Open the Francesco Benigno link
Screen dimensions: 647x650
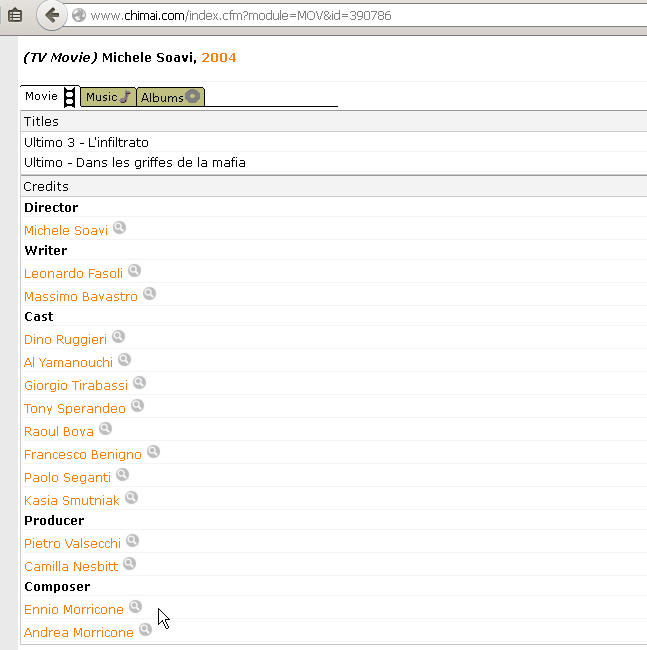click(x=83, y=454)
